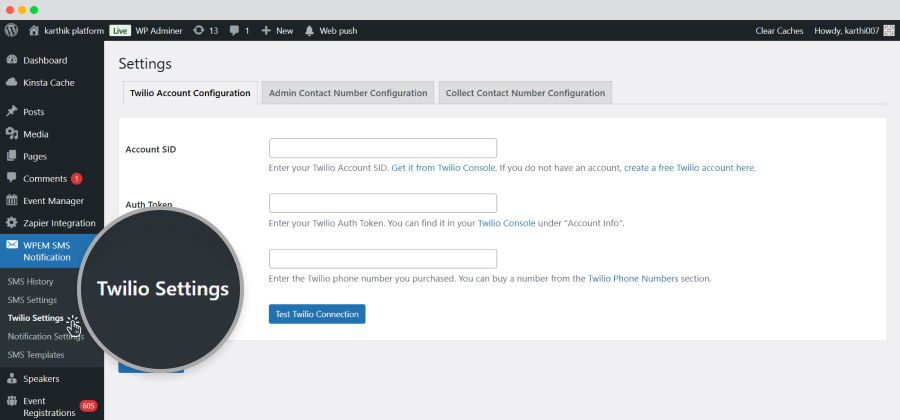Open the karthik platform home icon
Viewport: 900px width, 420px height.
(34, 30)
